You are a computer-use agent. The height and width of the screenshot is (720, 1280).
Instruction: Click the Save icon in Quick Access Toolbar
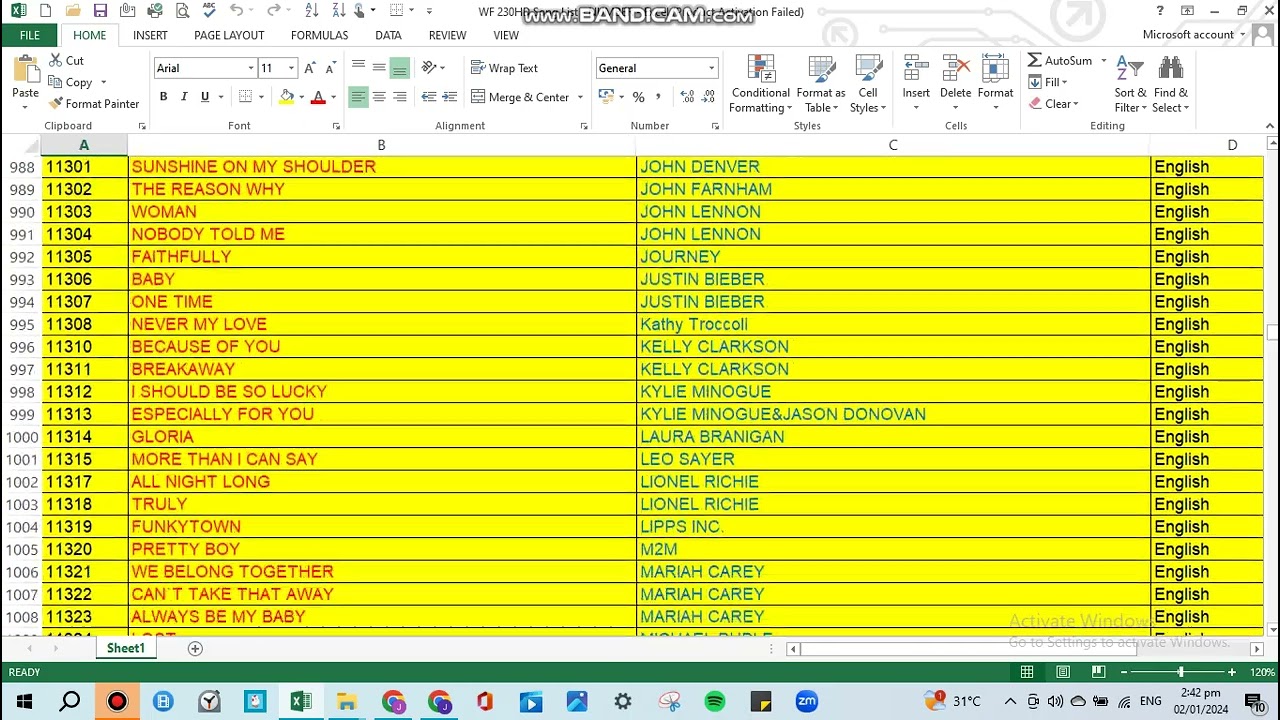pos(100,11)
